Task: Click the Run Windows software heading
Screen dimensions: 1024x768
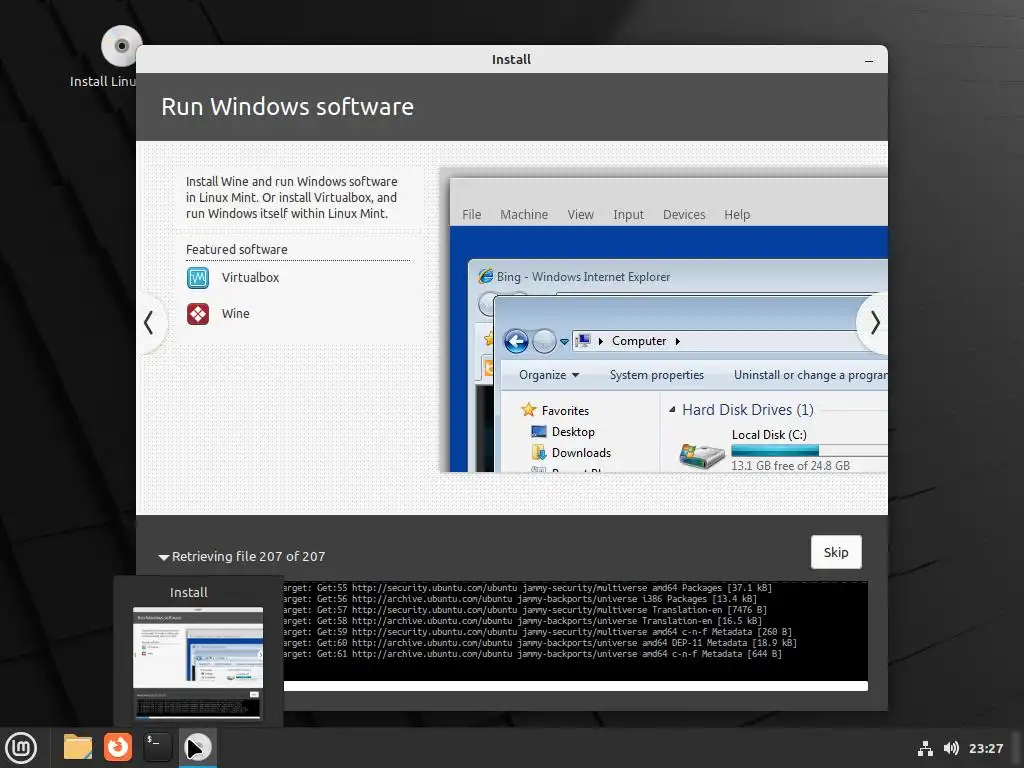Action: point(287,107)
